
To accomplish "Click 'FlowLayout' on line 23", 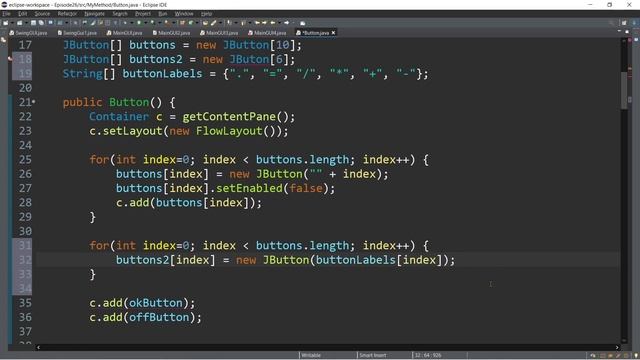I will click(229, 131).
